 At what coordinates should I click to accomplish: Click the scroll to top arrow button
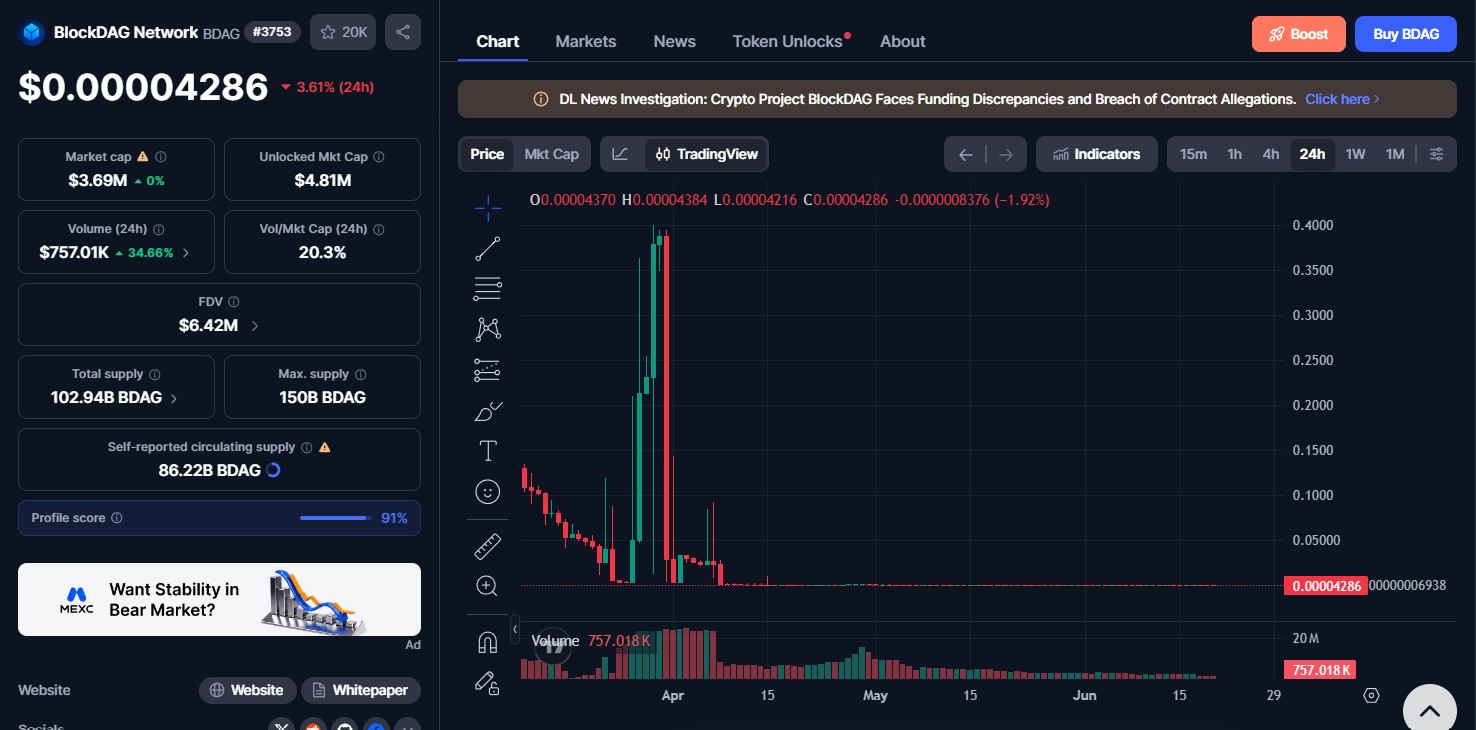[1430, 711]
